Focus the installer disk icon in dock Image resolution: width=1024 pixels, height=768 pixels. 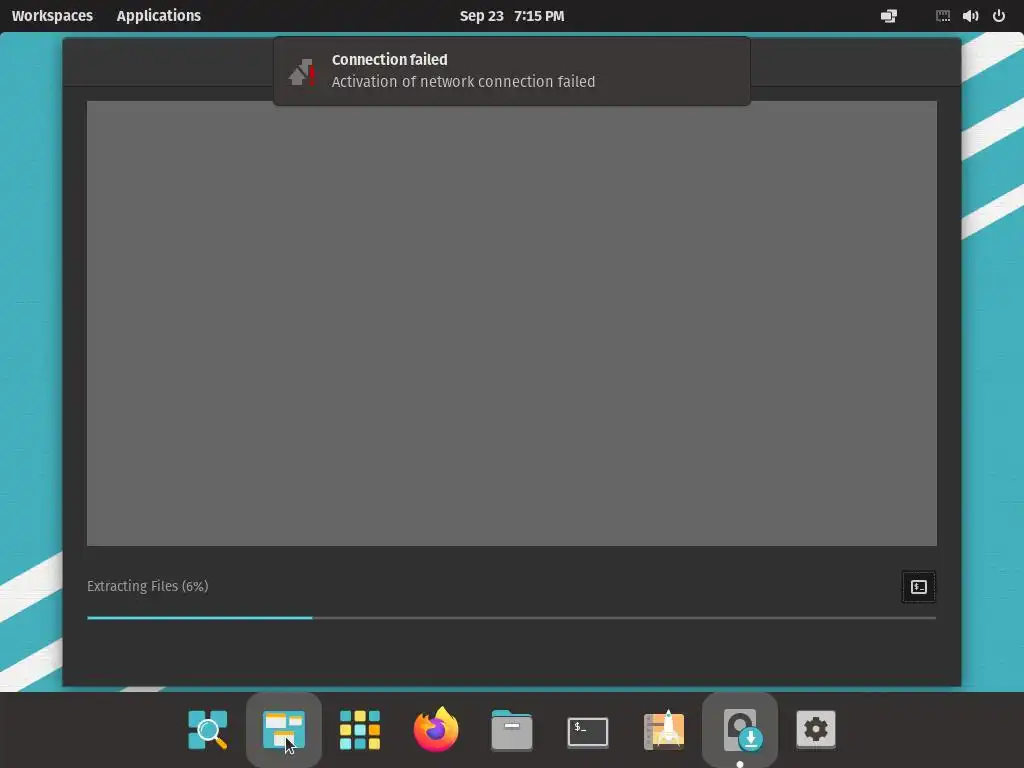(x=740, y=729)
